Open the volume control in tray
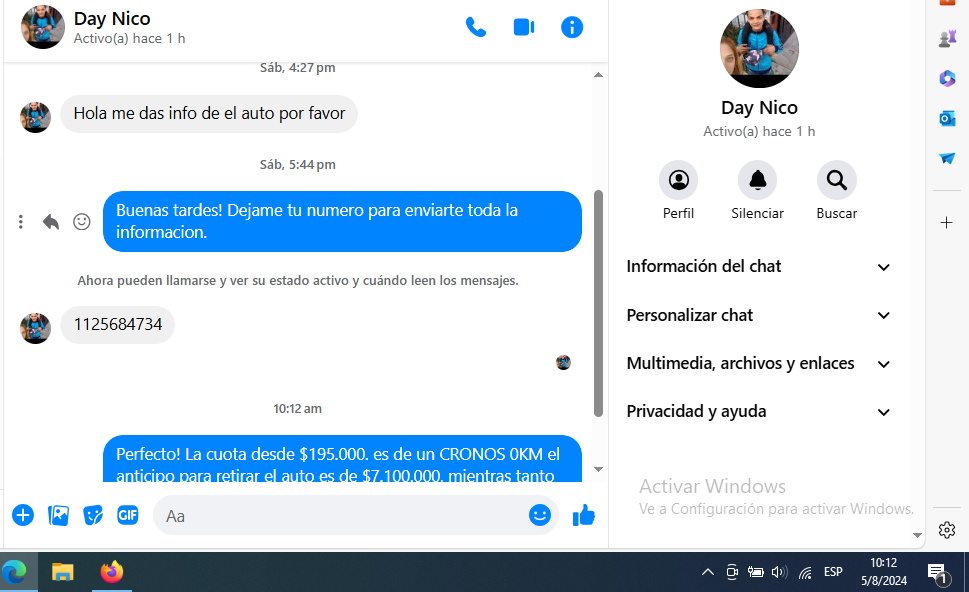 point(779,572)
